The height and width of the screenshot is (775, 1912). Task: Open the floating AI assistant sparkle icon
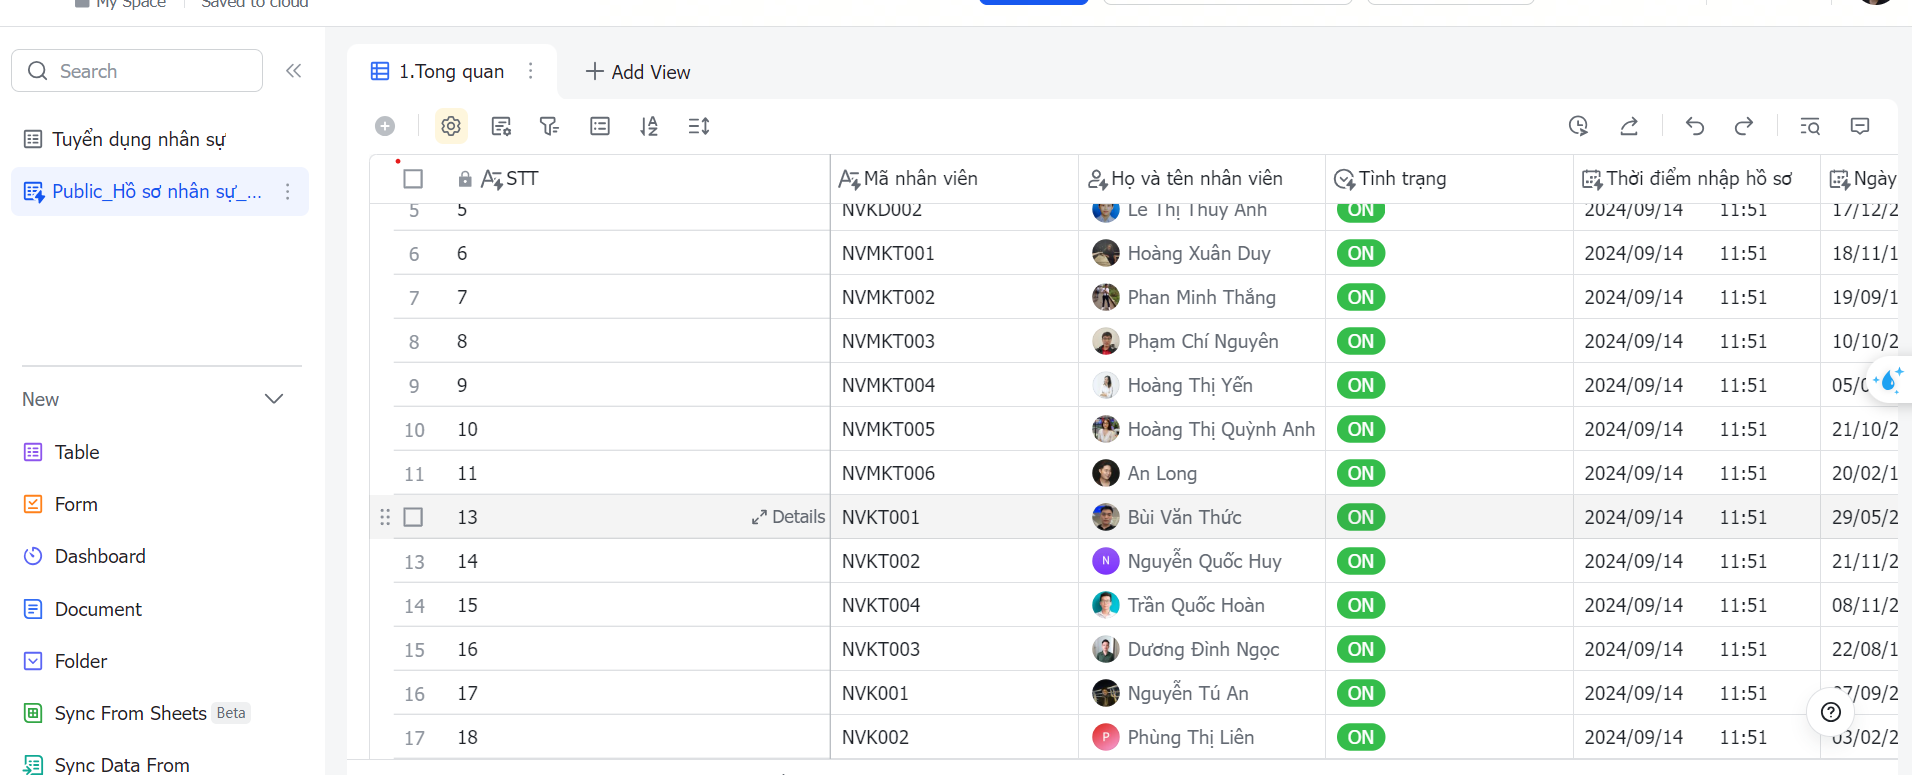pos(1889,381)
